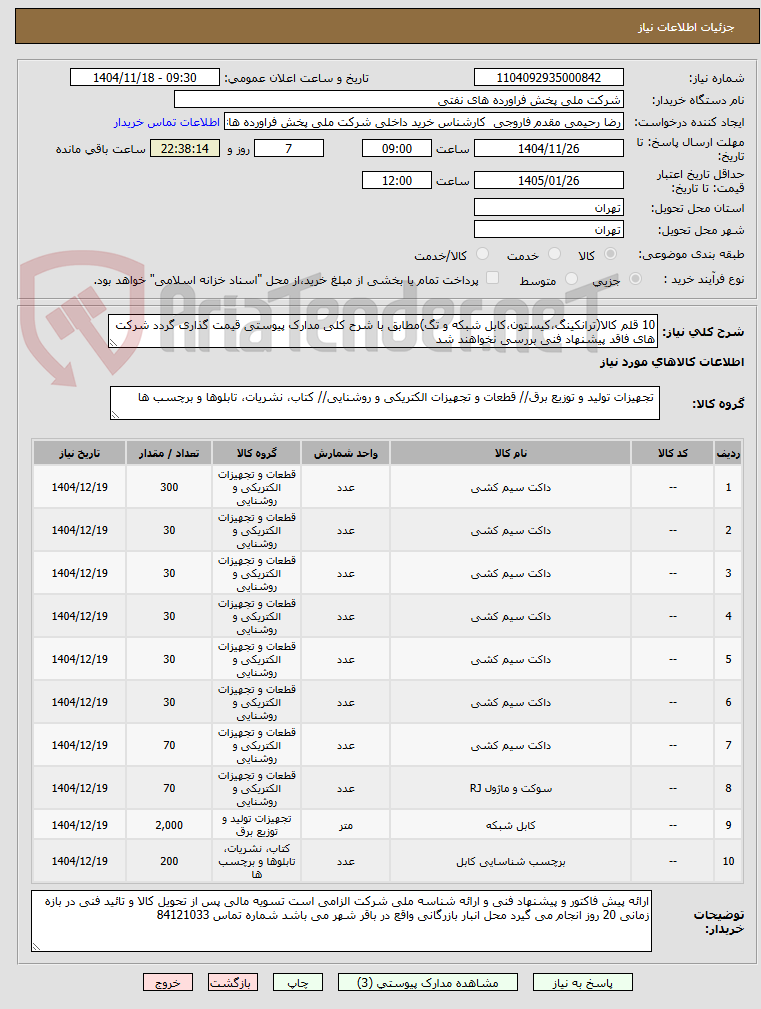Click the بازگشت back button
Viewport: 761px width, 1009px height.
[x=232, y=983]
